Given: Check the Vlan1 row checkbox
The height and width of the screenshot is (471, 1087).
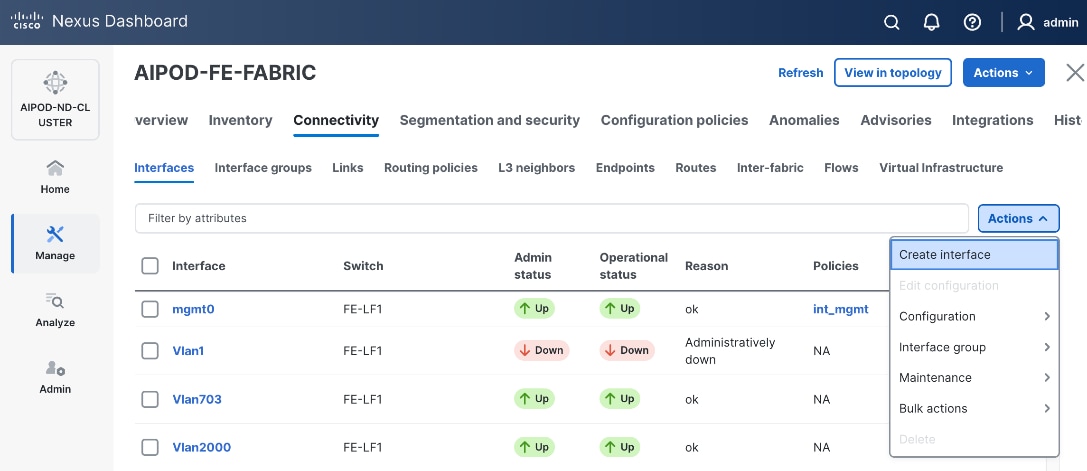Looking at the screenshot, I should click(x=150, y=351).
